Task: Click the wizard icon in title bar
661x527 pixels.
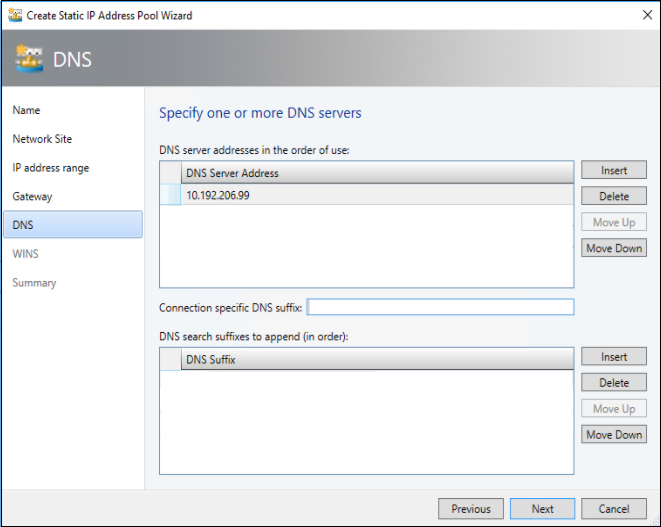Action: pyautogui.click(x=15, y=15)
